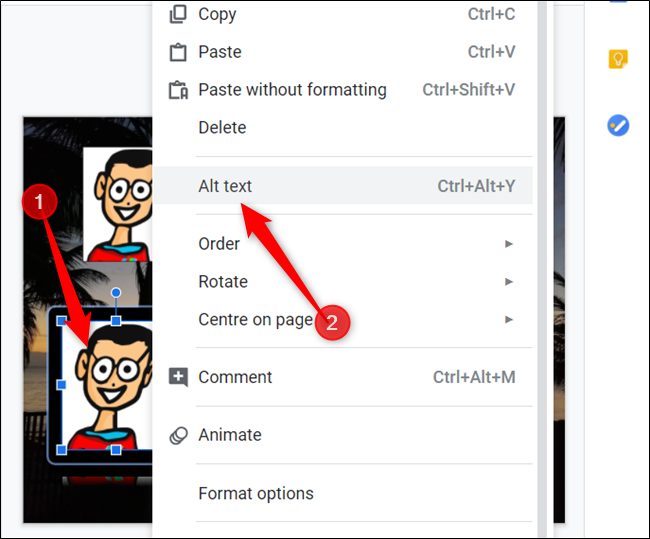Screen dimensions: 650x539
Task: Click the Paste clipboard icon
Action: [x=178, y=52]
